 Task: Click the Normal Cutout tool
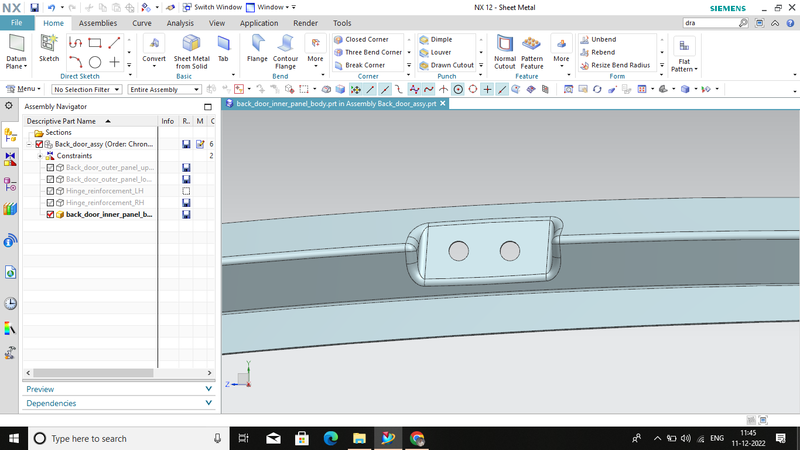point(505,52)
